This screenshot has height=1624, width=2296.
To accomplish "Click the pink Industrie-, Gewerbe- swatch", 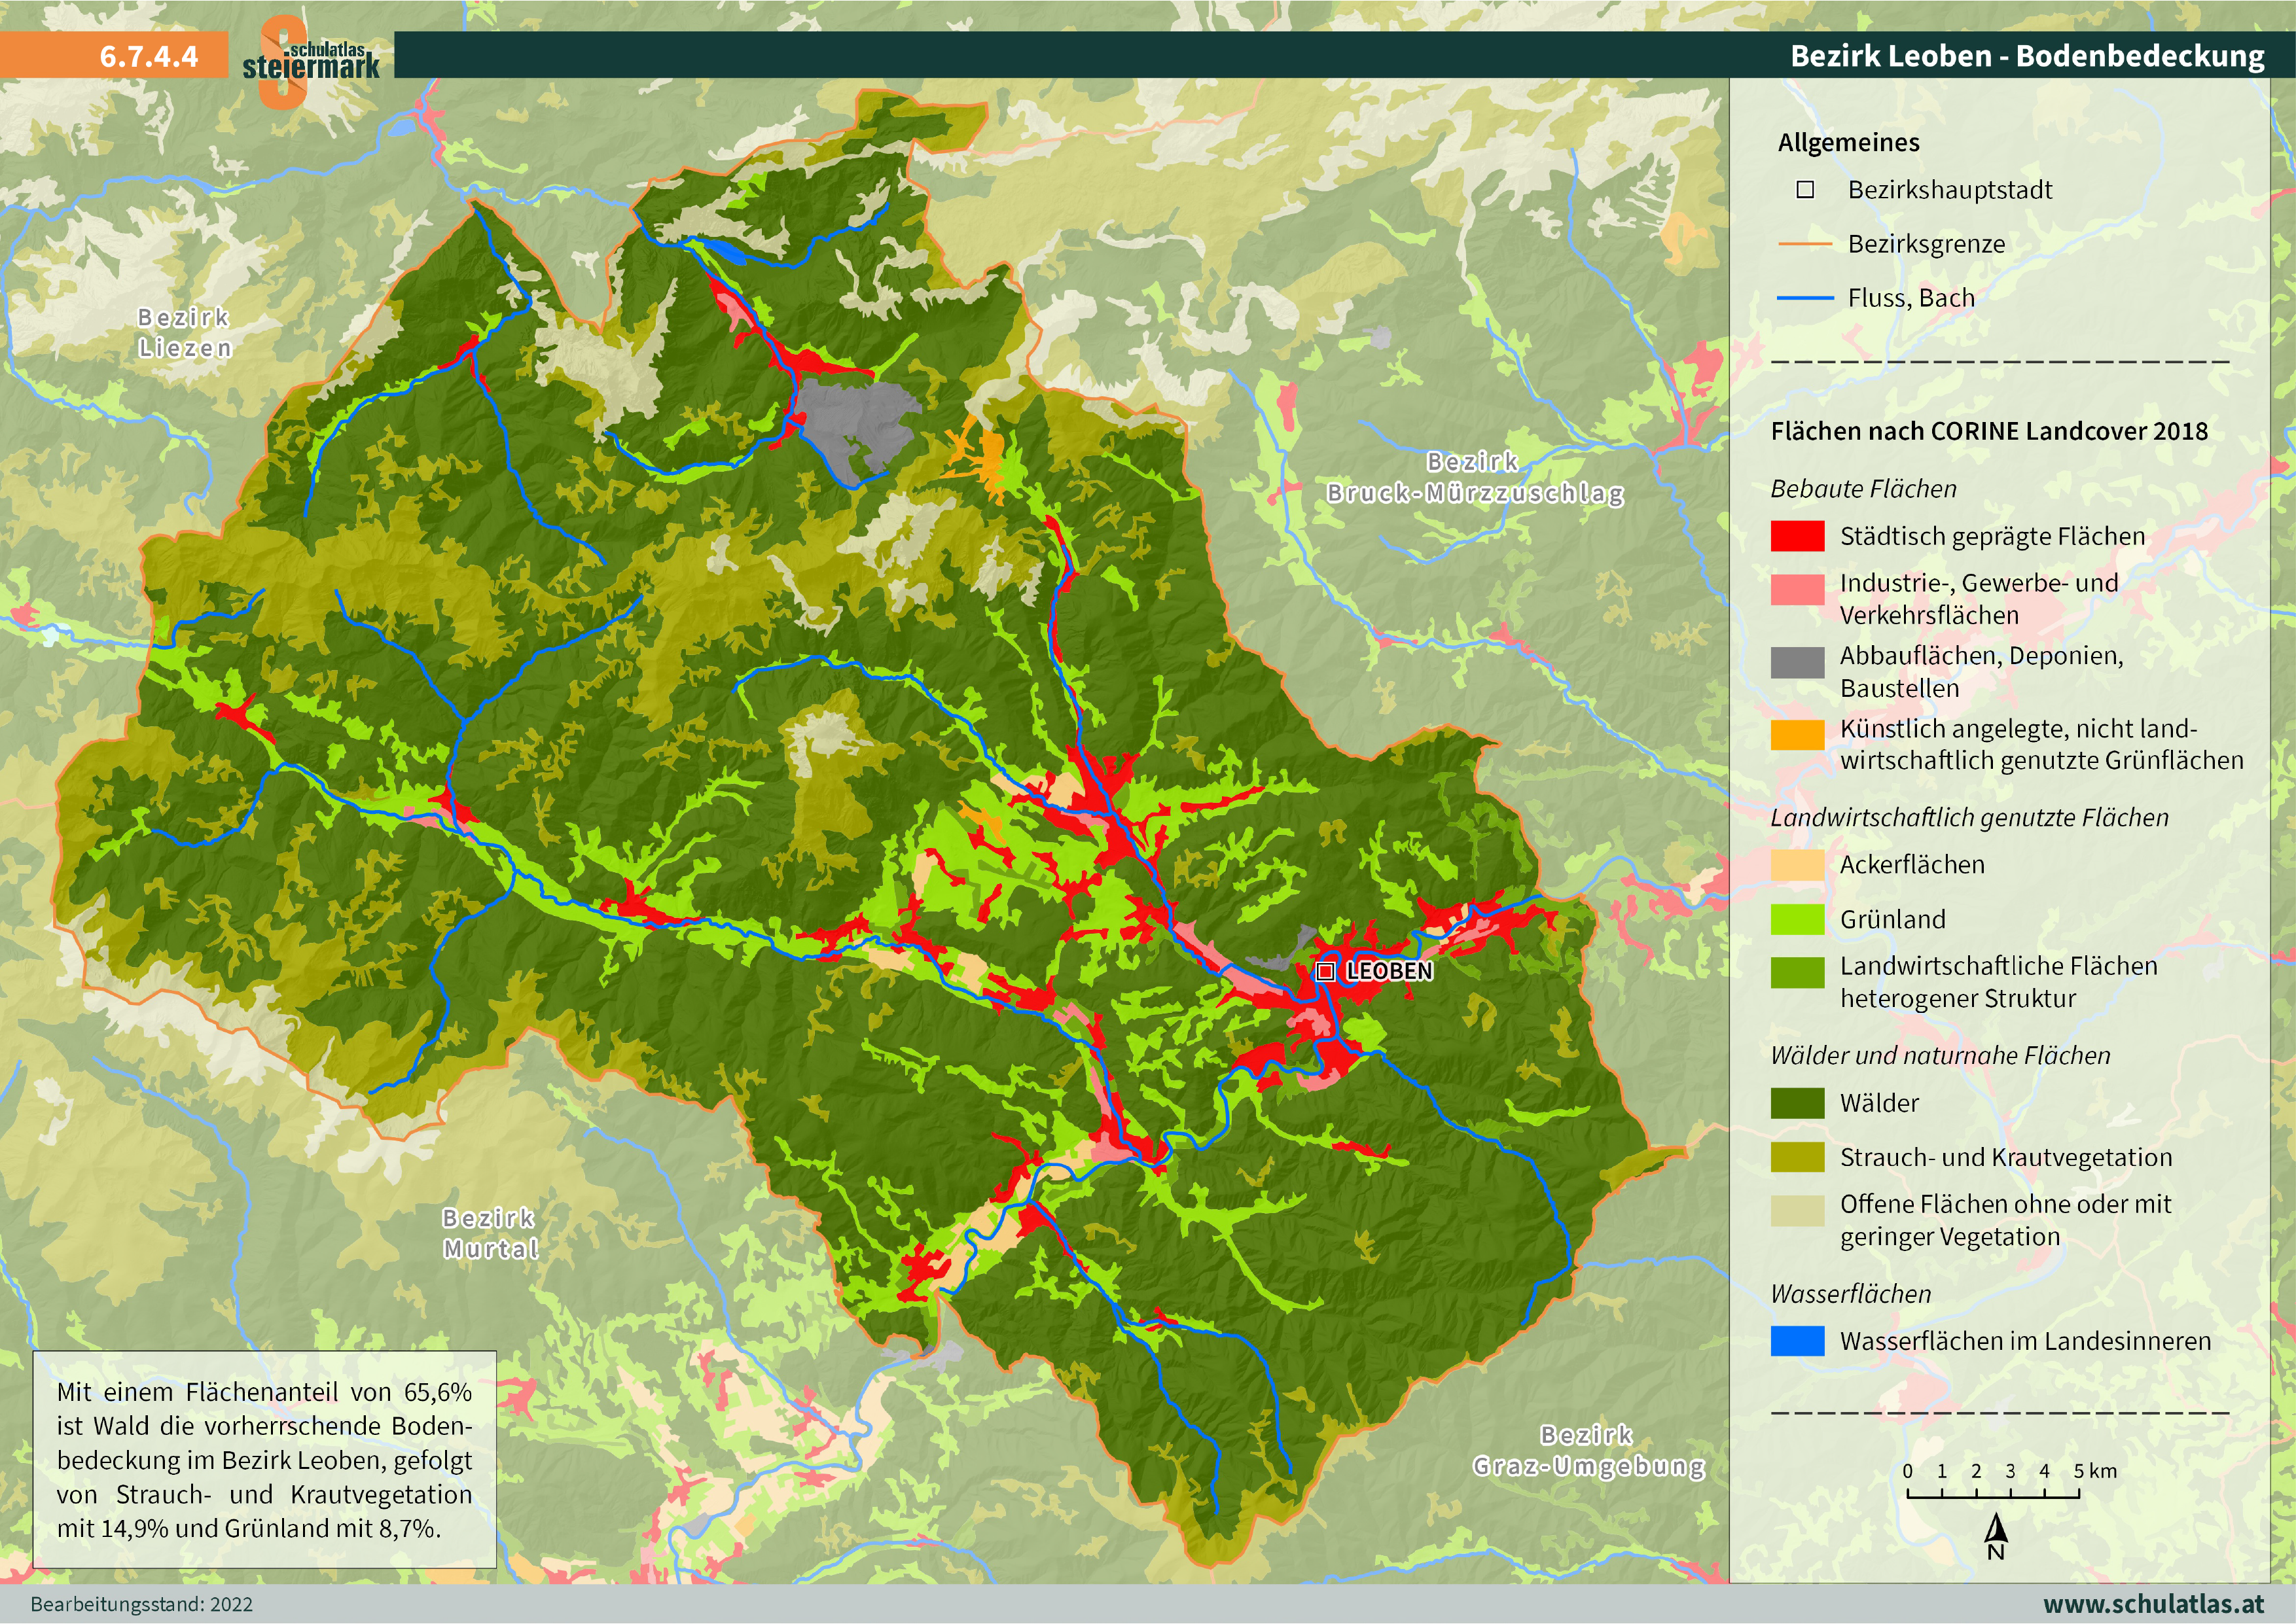I will coord(1797,589).
